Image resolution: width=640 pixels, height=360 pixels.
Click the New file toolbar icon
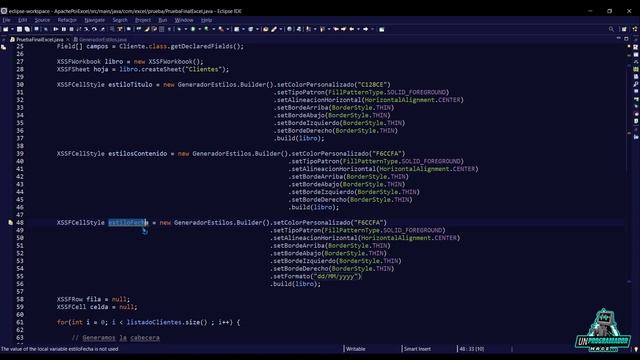[6, 29]
